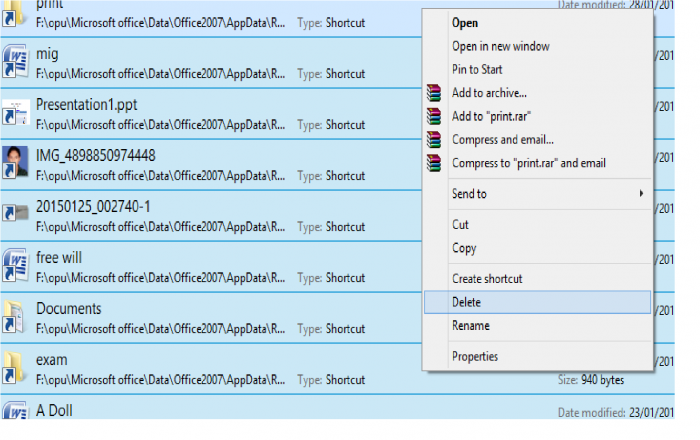Click the exam folder shortcut icon
Viewport: 700px width, 440px height.
[x=15, y=368]
